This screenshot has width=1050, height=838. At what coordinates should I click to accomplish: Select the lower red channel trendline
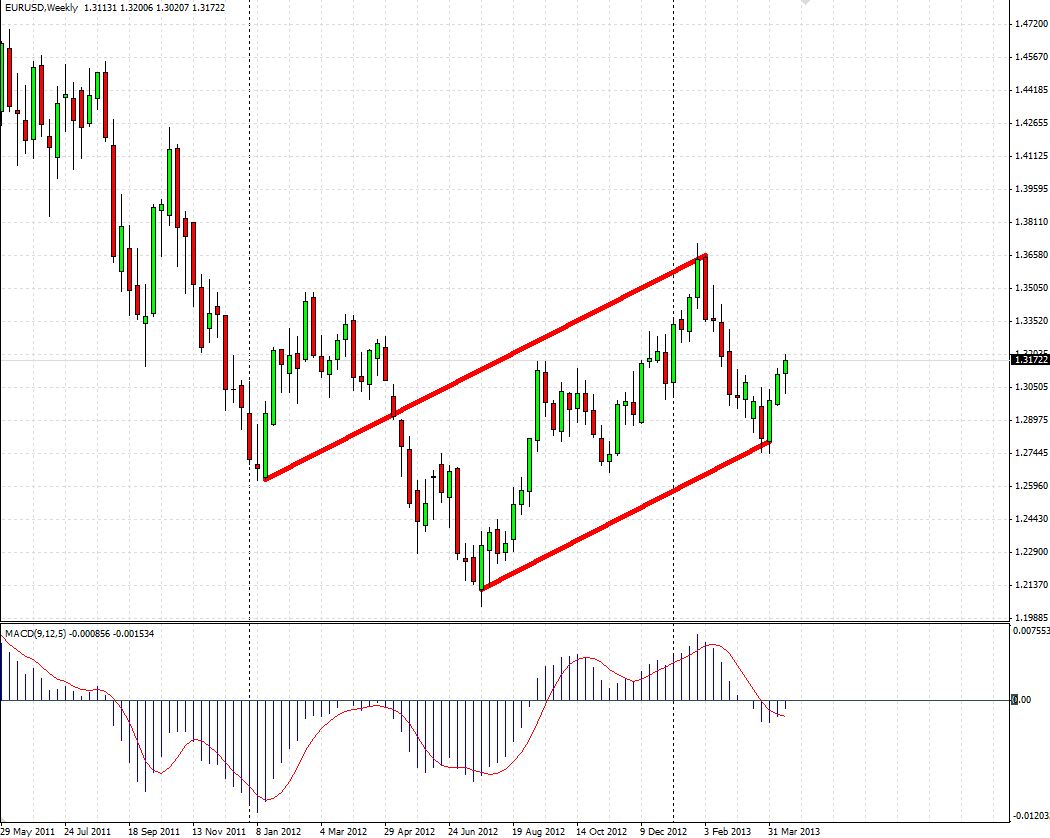(626, 515)
